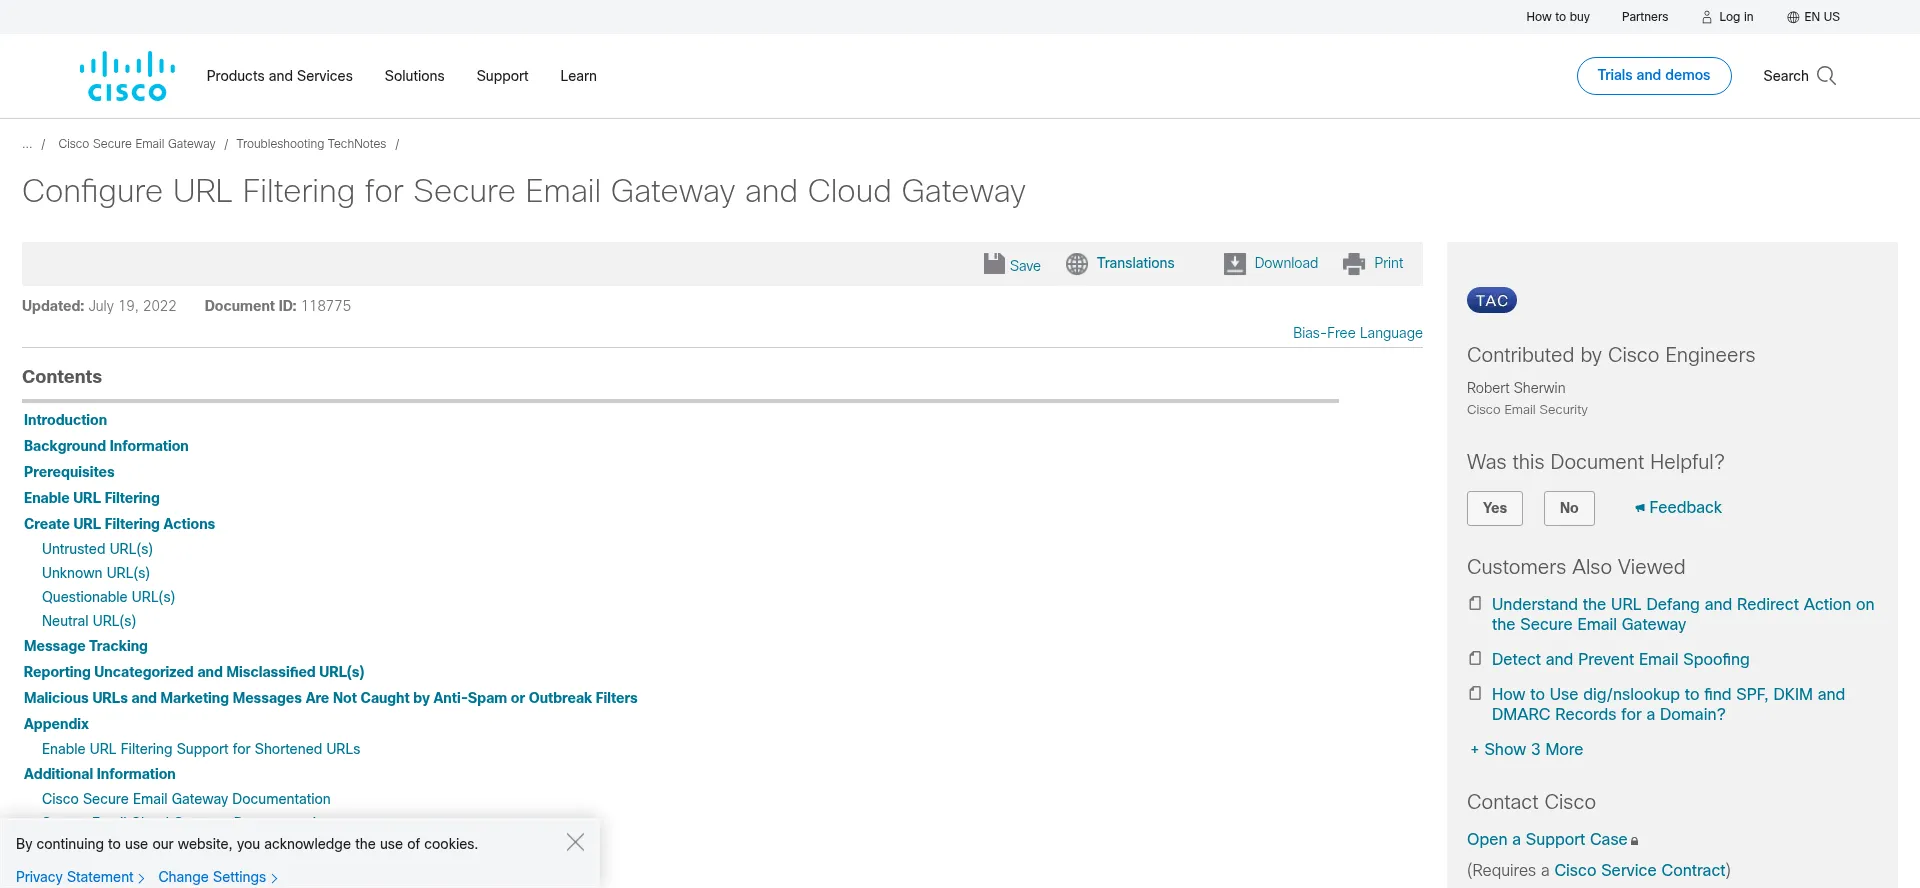
Task: Jump to Enable URL Filtering section
Action: [x=92, y=498]
